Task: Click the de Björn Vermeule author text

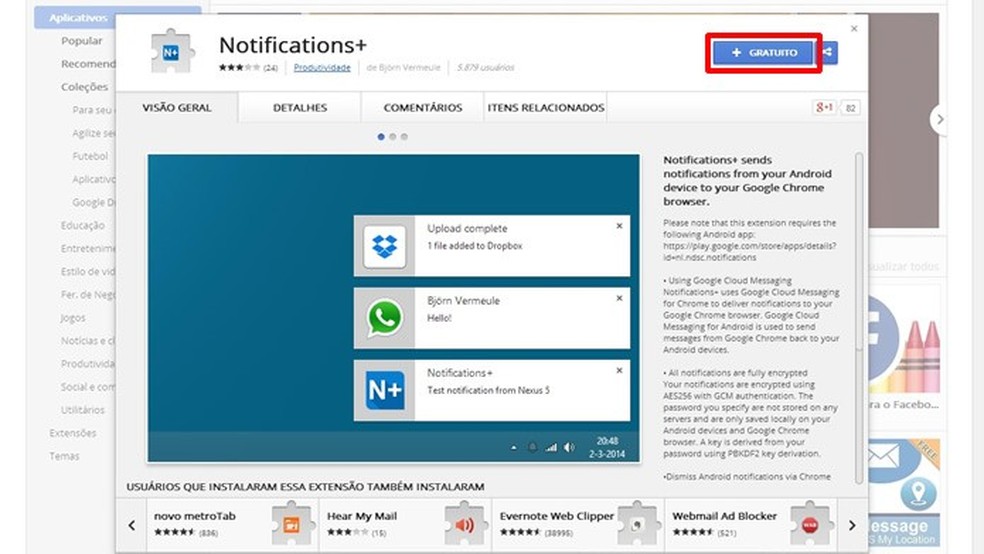Action: click(x=404, y=68)
